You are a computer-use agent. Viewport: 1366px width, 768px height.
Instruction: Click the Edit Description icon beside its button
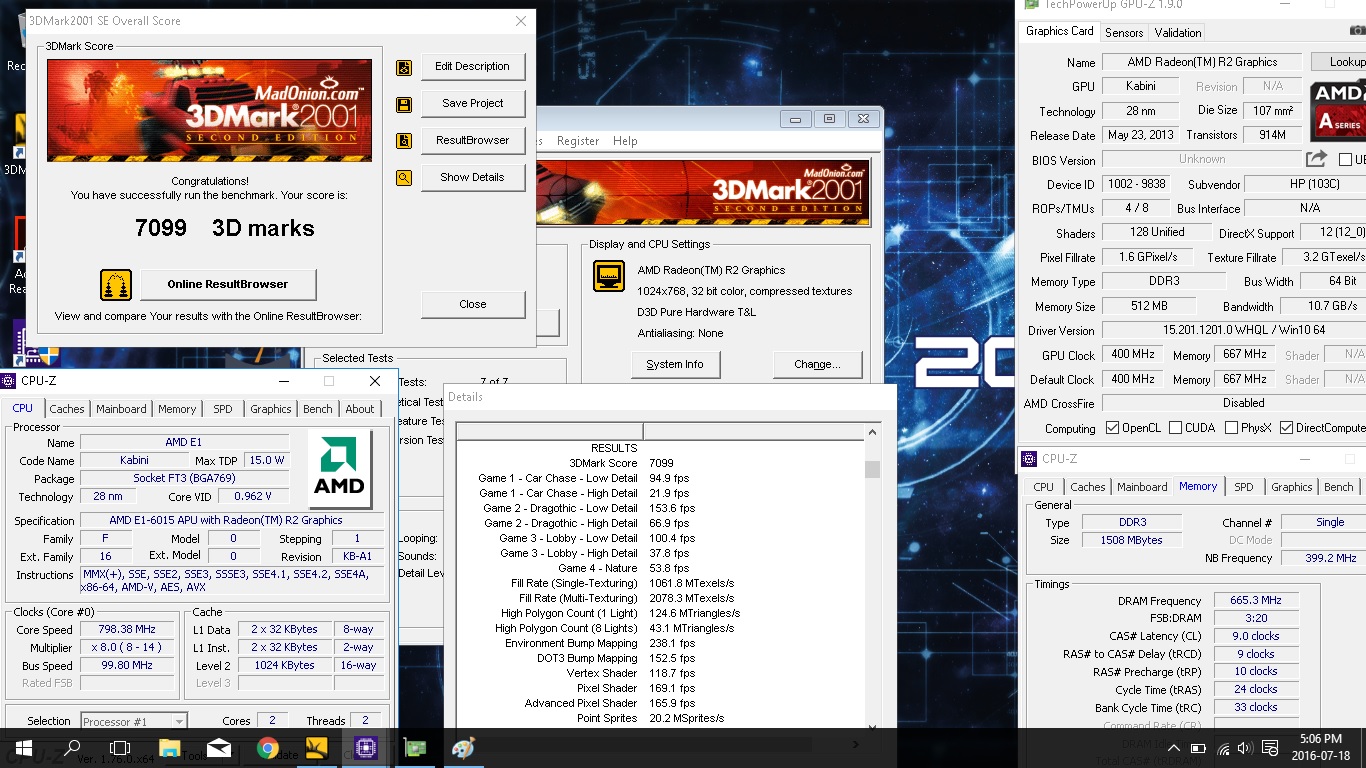coord(404,68)
